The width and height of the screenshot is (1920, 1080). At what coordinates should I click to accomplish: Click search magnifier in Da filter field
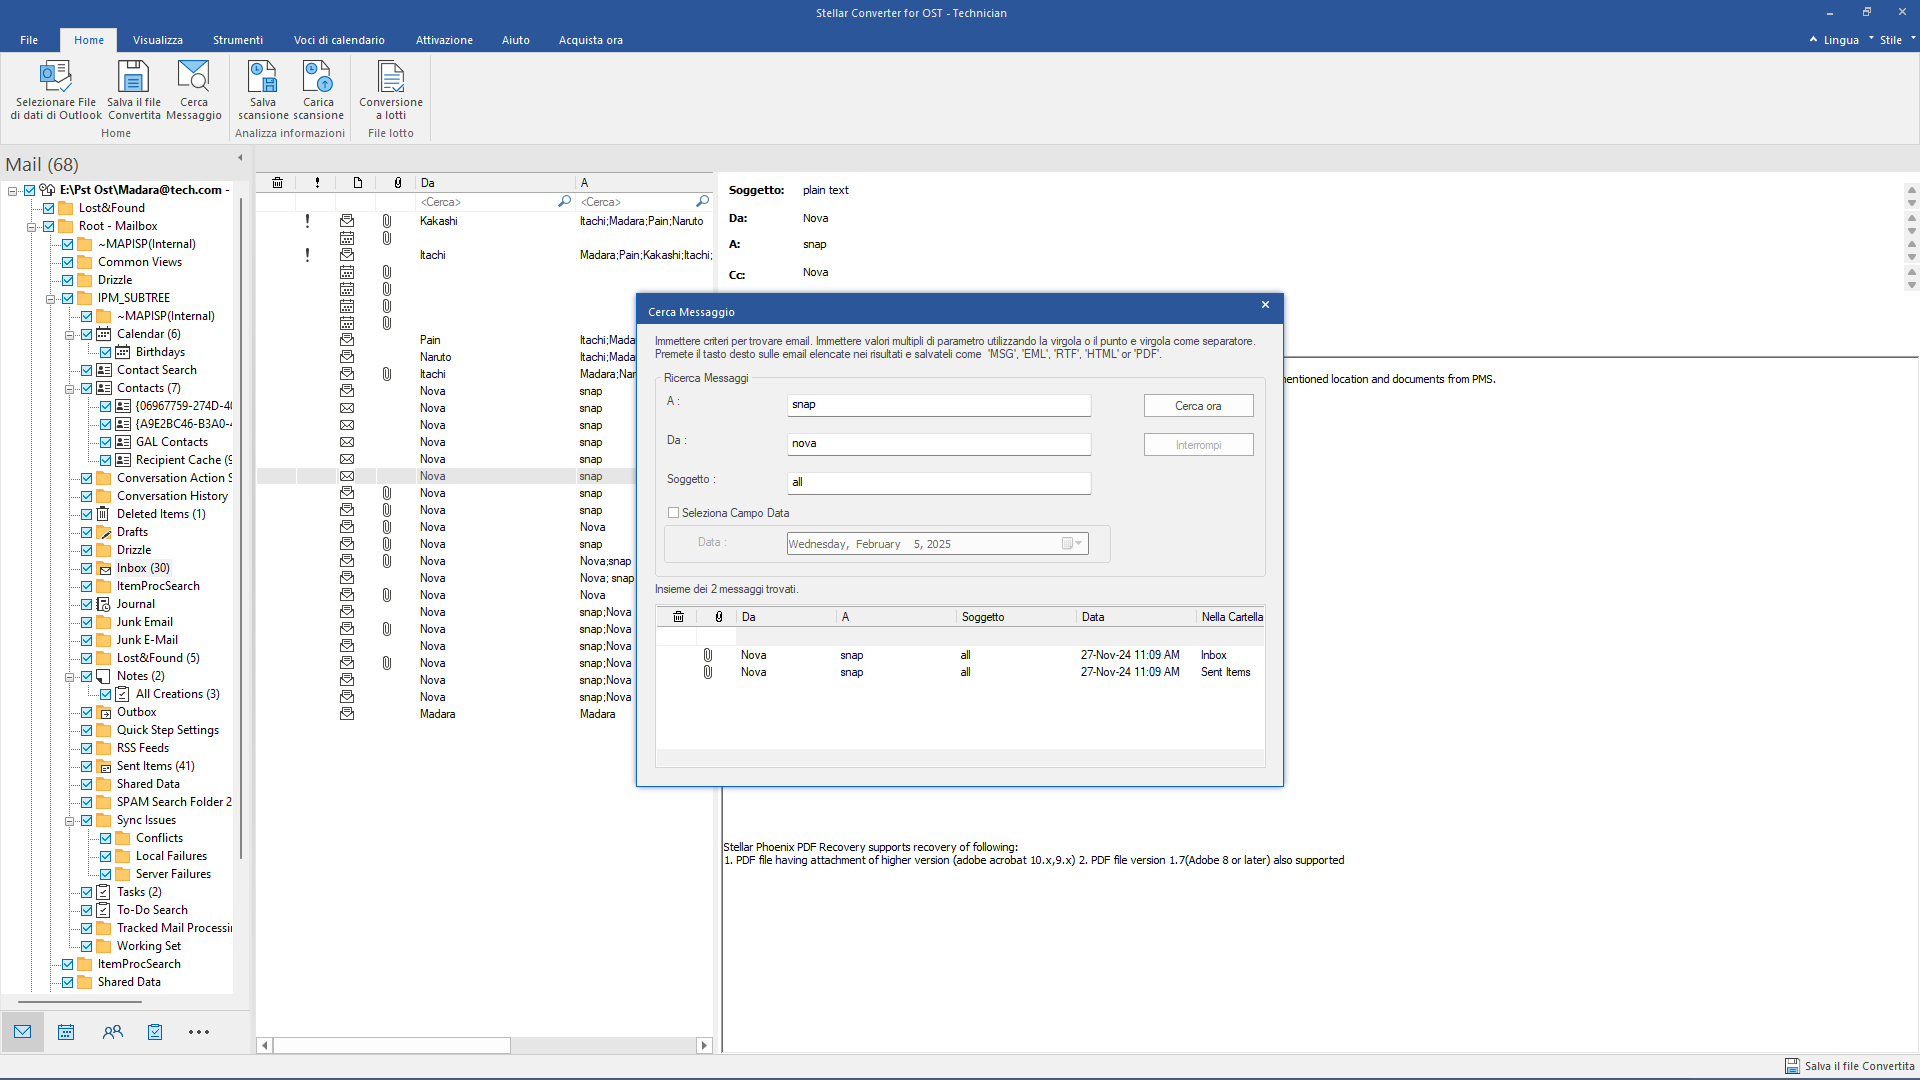click(564, 202)
